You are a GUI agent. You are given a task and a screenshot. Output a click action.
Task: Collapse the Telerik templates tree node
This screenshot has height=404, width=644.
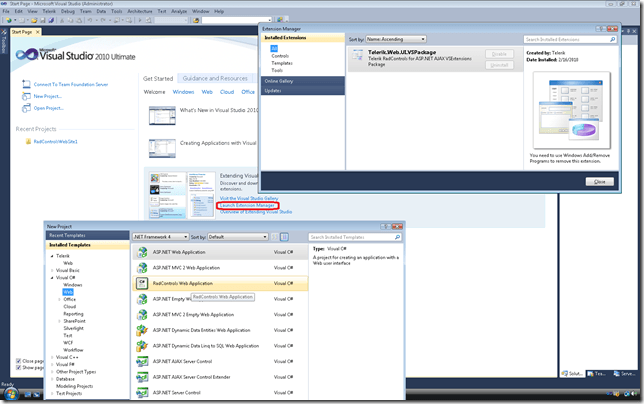pyautogui.click(x=52, y=256)
